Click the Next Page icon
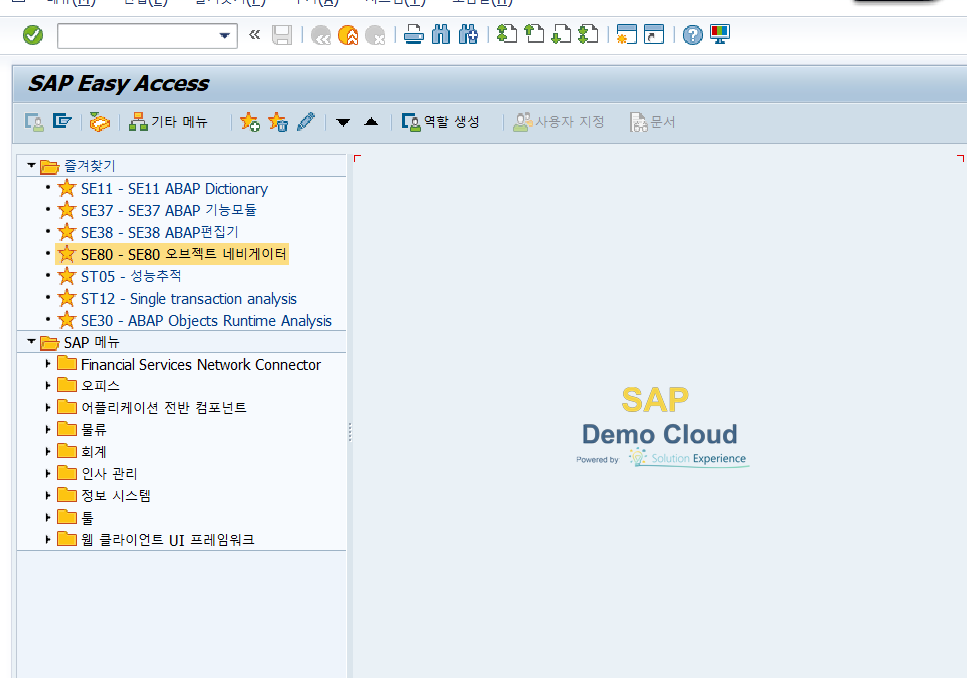 point(561,34)
